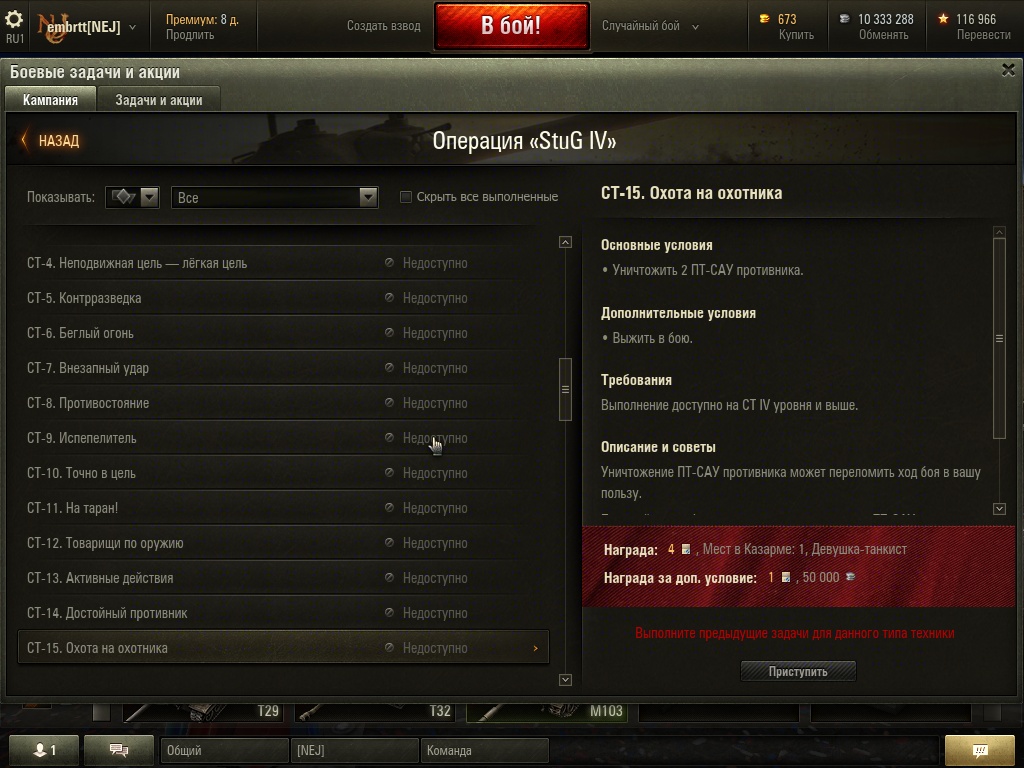Open the vehicle type filter dropdown
The height and width of the screenshot is (768, 1024).
[x=132, y=197]
